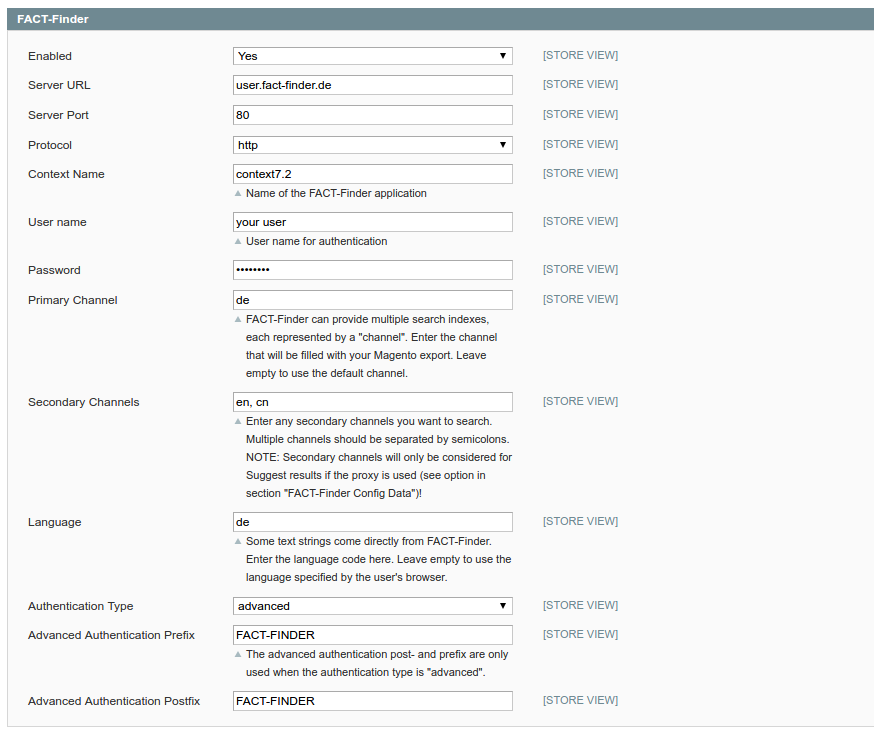Collapse the Secondary Channels note triangle
Image resolution: width=874 pixels, height=732 pixels.
tap(238, 422)
